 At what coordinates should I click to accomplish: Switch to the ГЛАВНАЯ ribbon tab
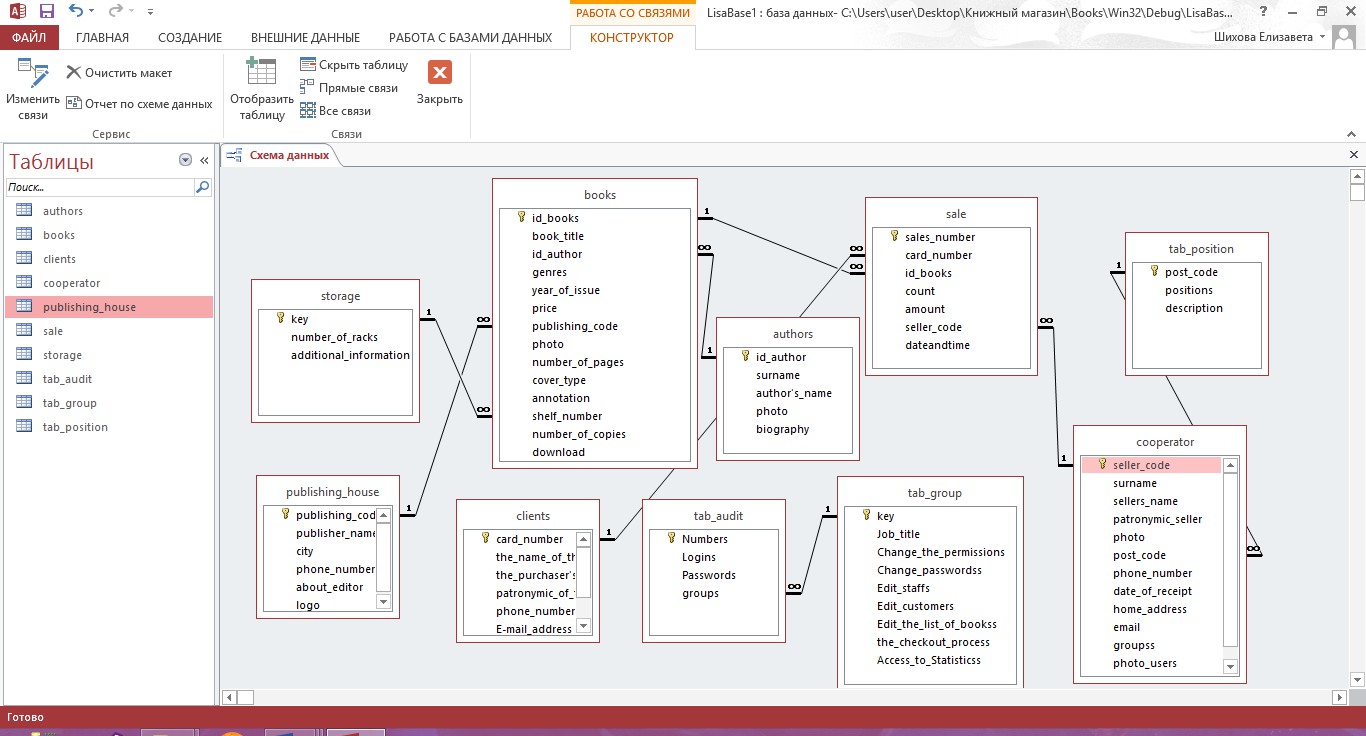(102, 38)
